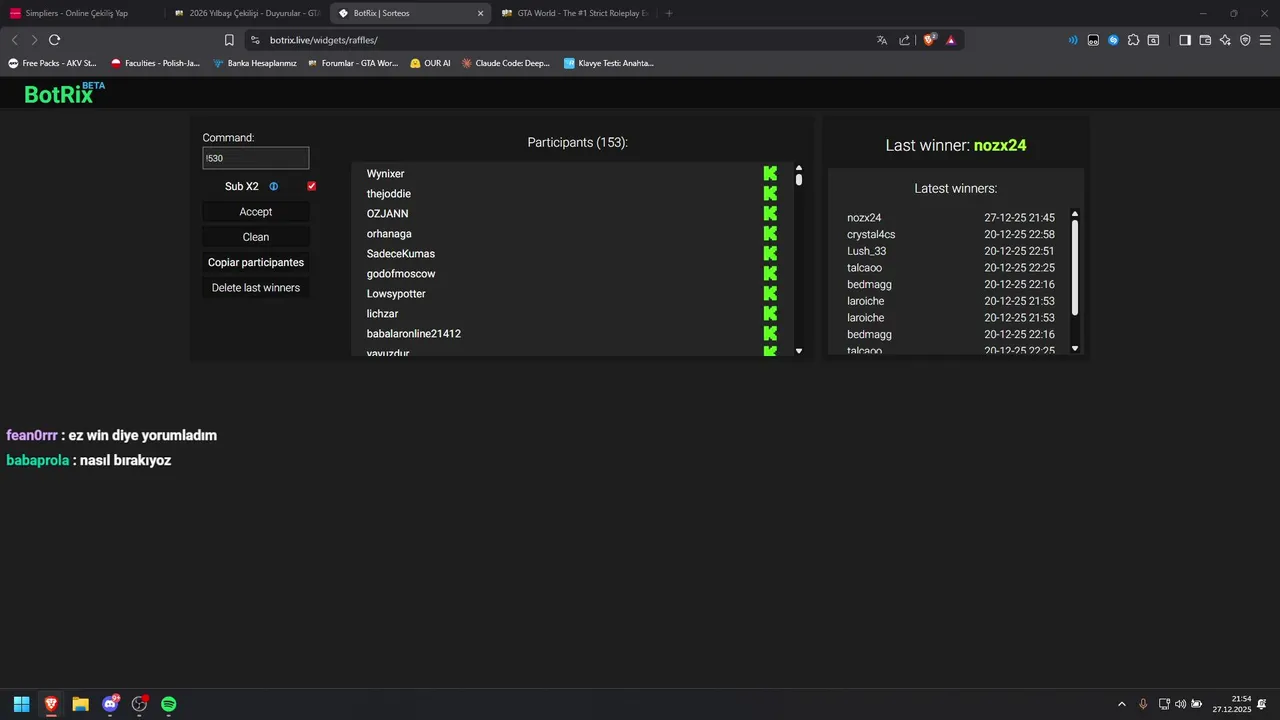1280x720 pixels.
Task: Click the Kick icon beside OZJANN
Action: click(x=770, y=214)
